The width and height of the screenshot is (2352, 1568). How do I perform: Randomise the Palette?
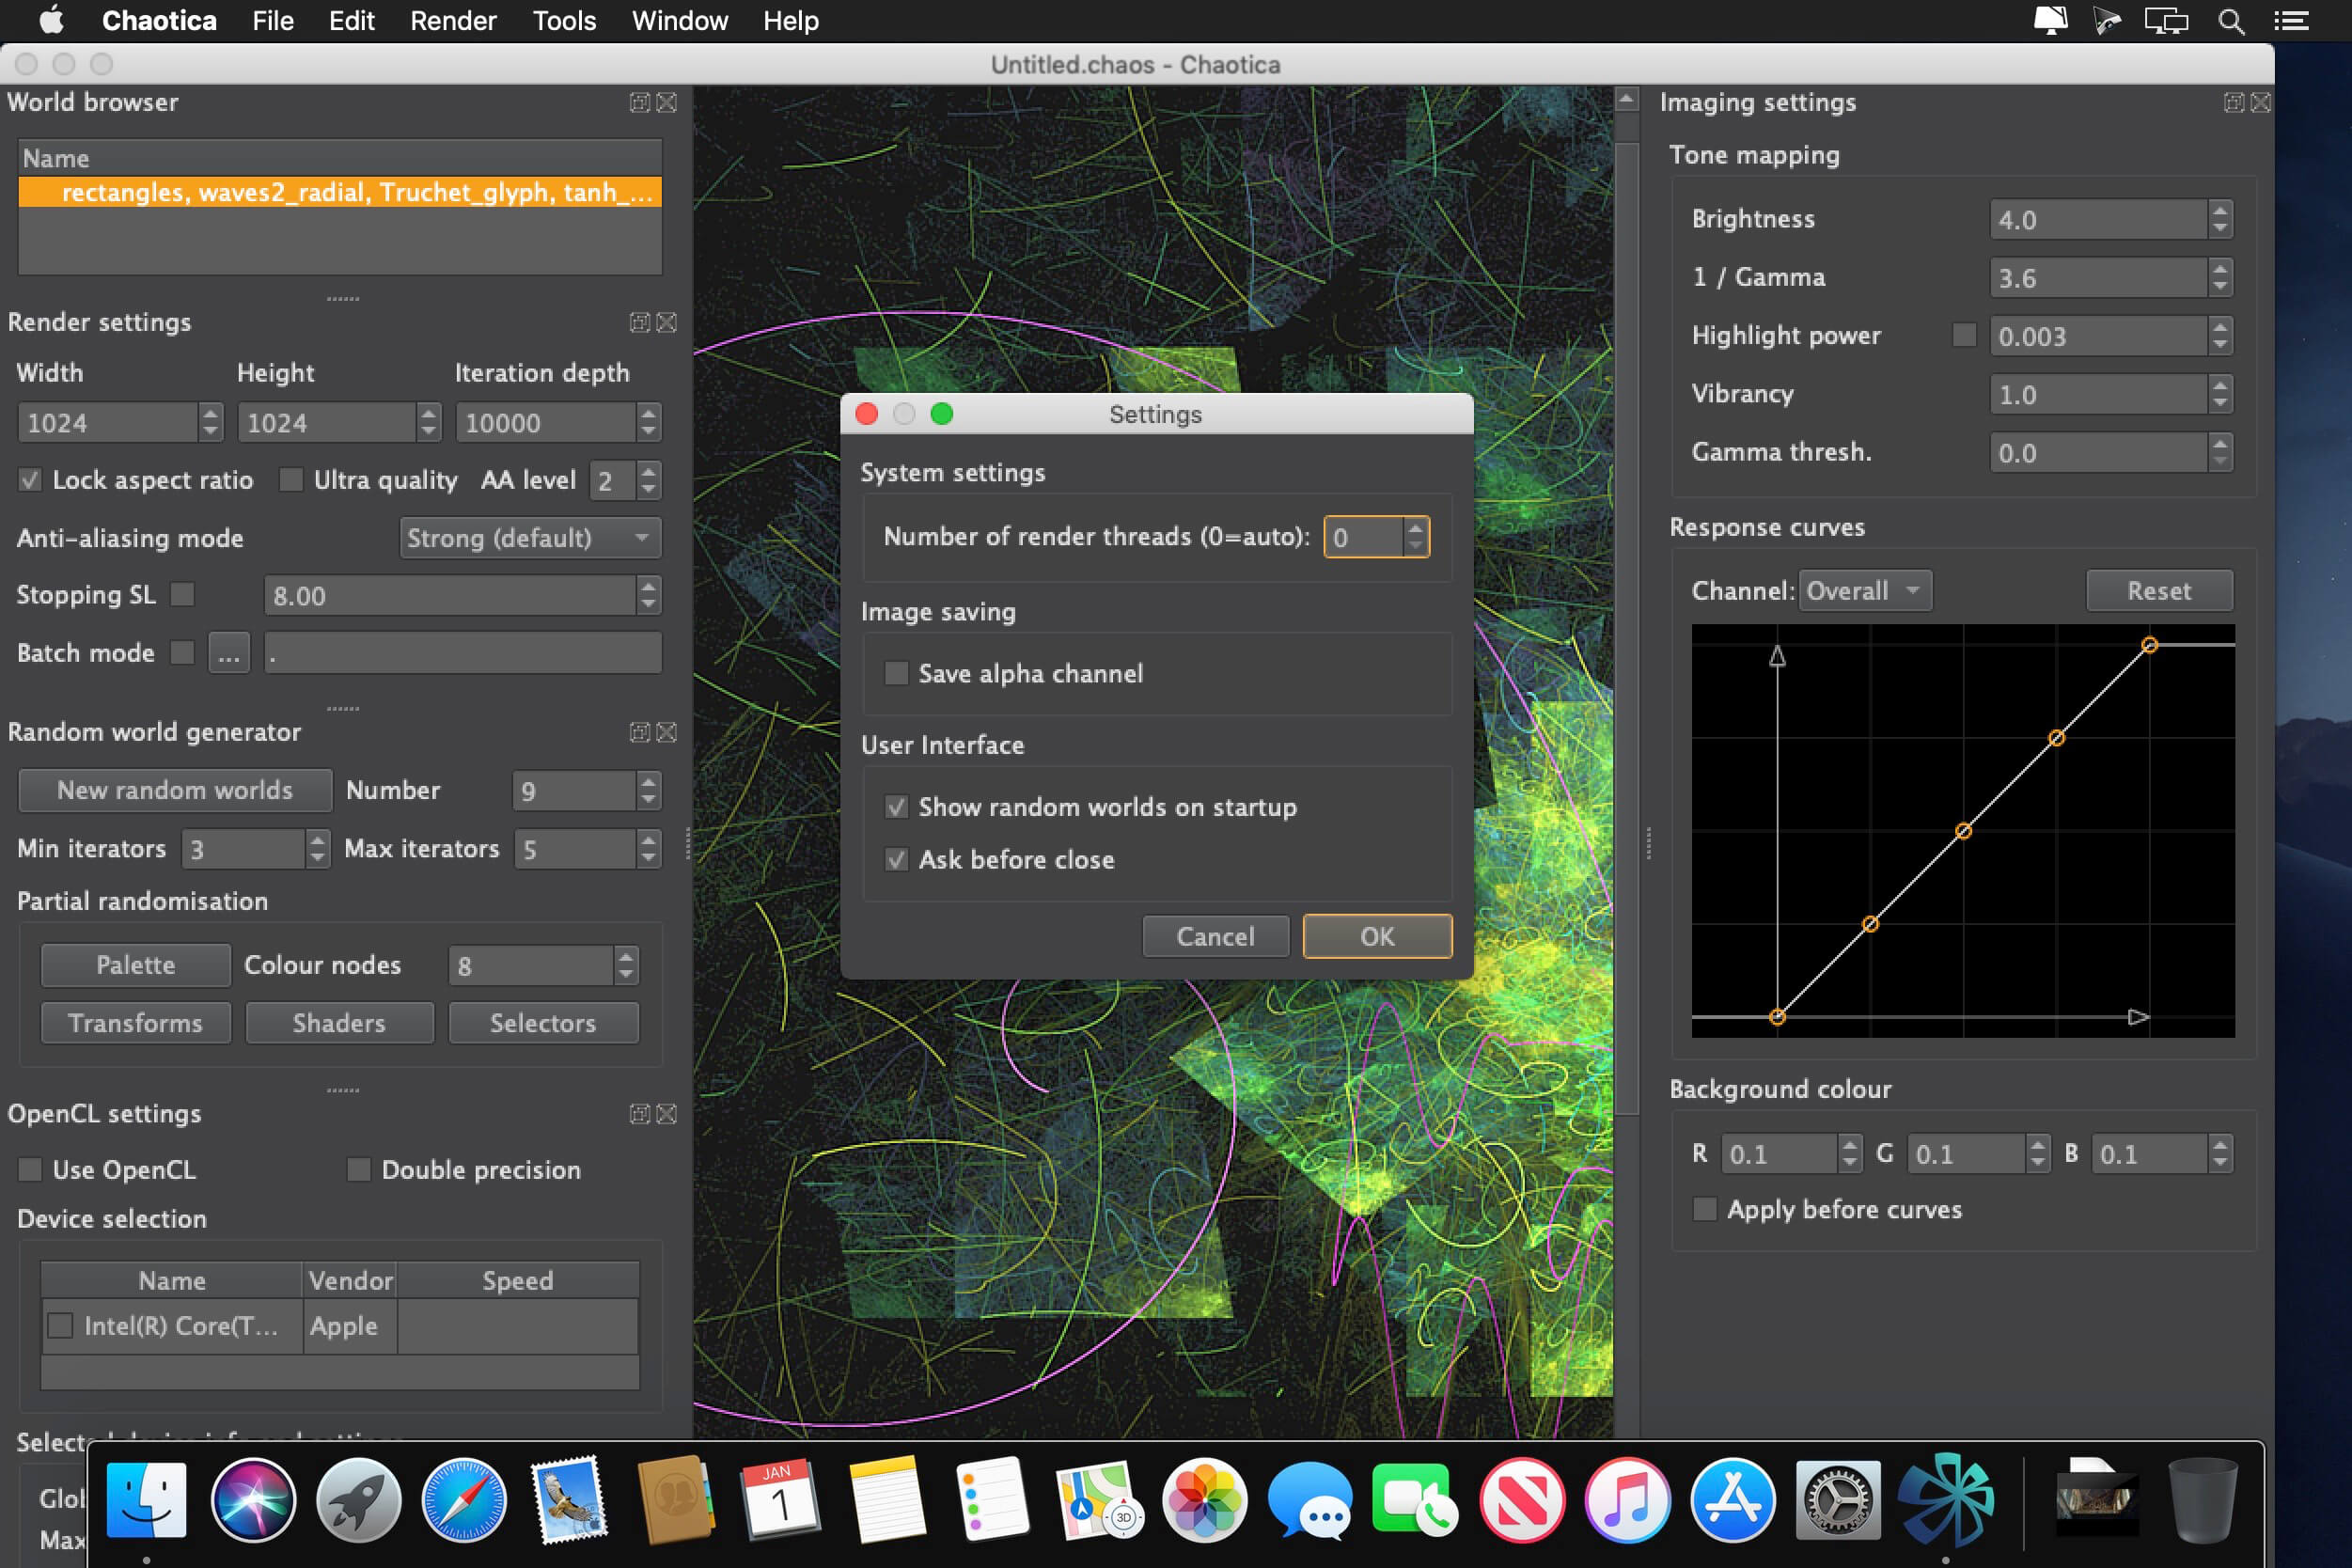pos(136,965)
